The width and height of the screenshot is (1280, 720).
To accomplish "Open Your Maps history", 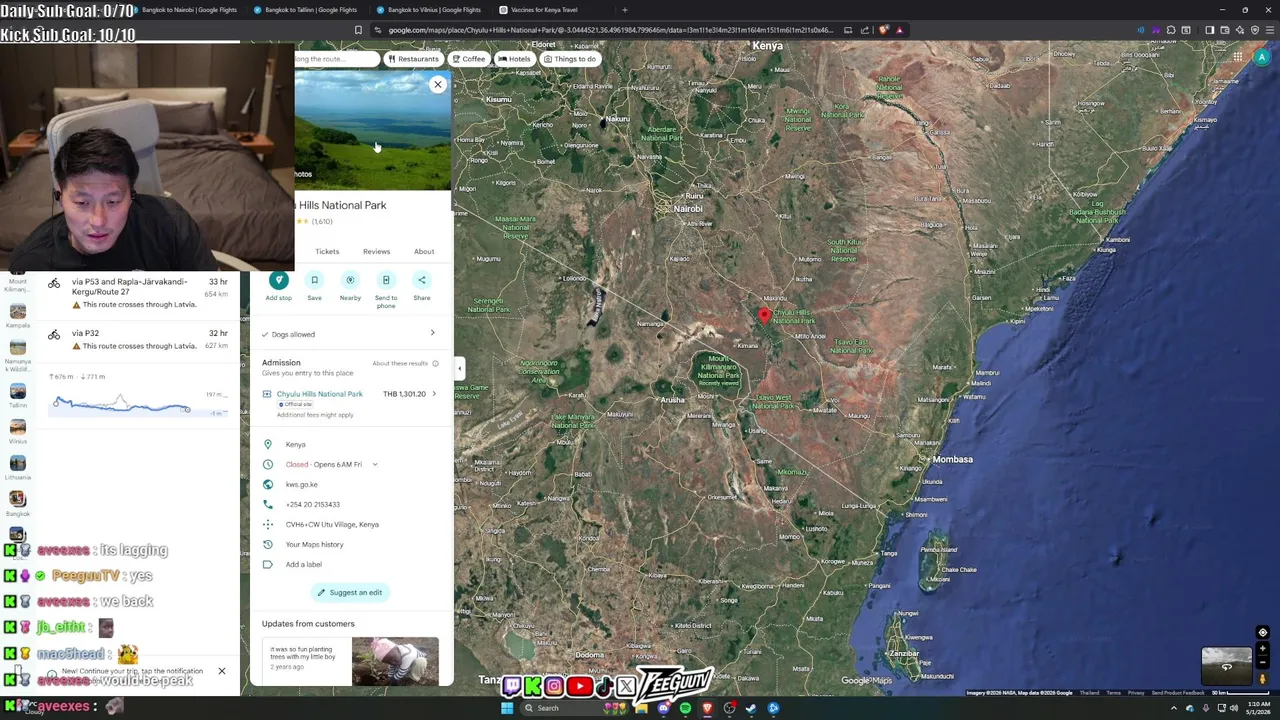I will point(314,544).
